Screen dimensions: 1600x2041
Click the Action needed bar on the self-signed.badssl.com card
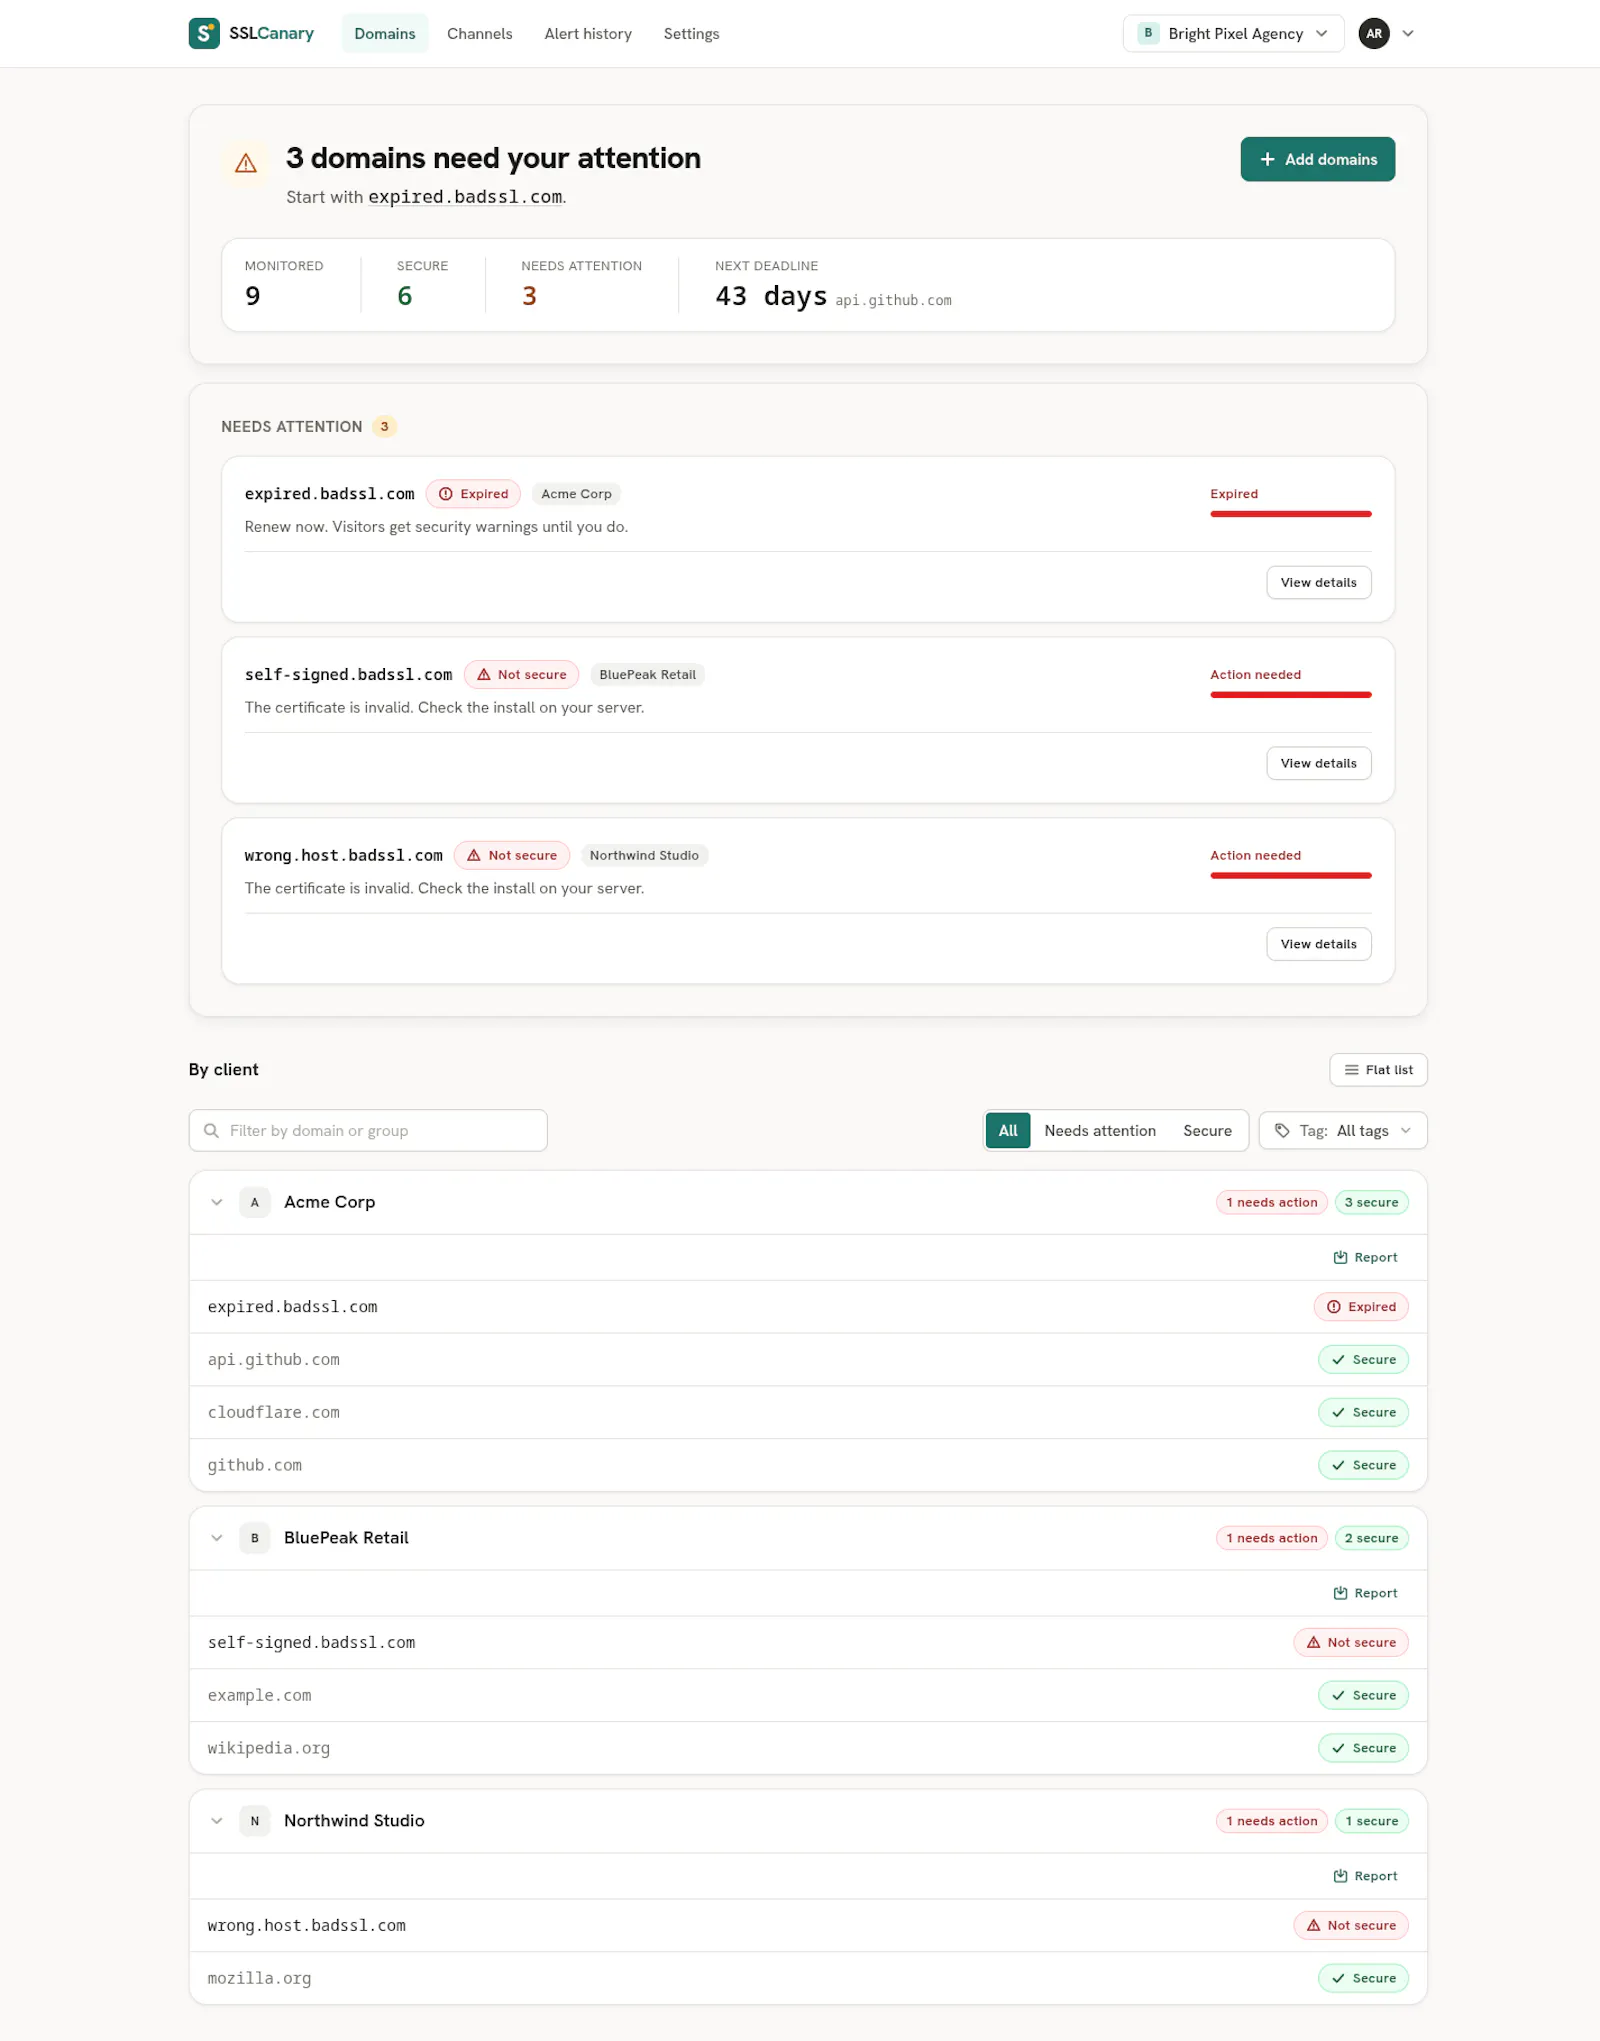[1291, 695]
